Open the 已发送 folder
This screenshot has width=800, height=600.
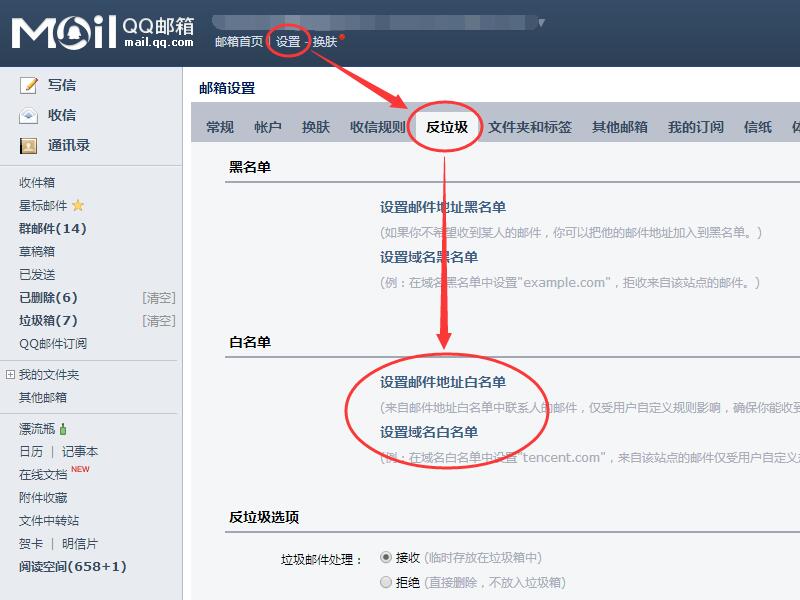tap(37, 274)
